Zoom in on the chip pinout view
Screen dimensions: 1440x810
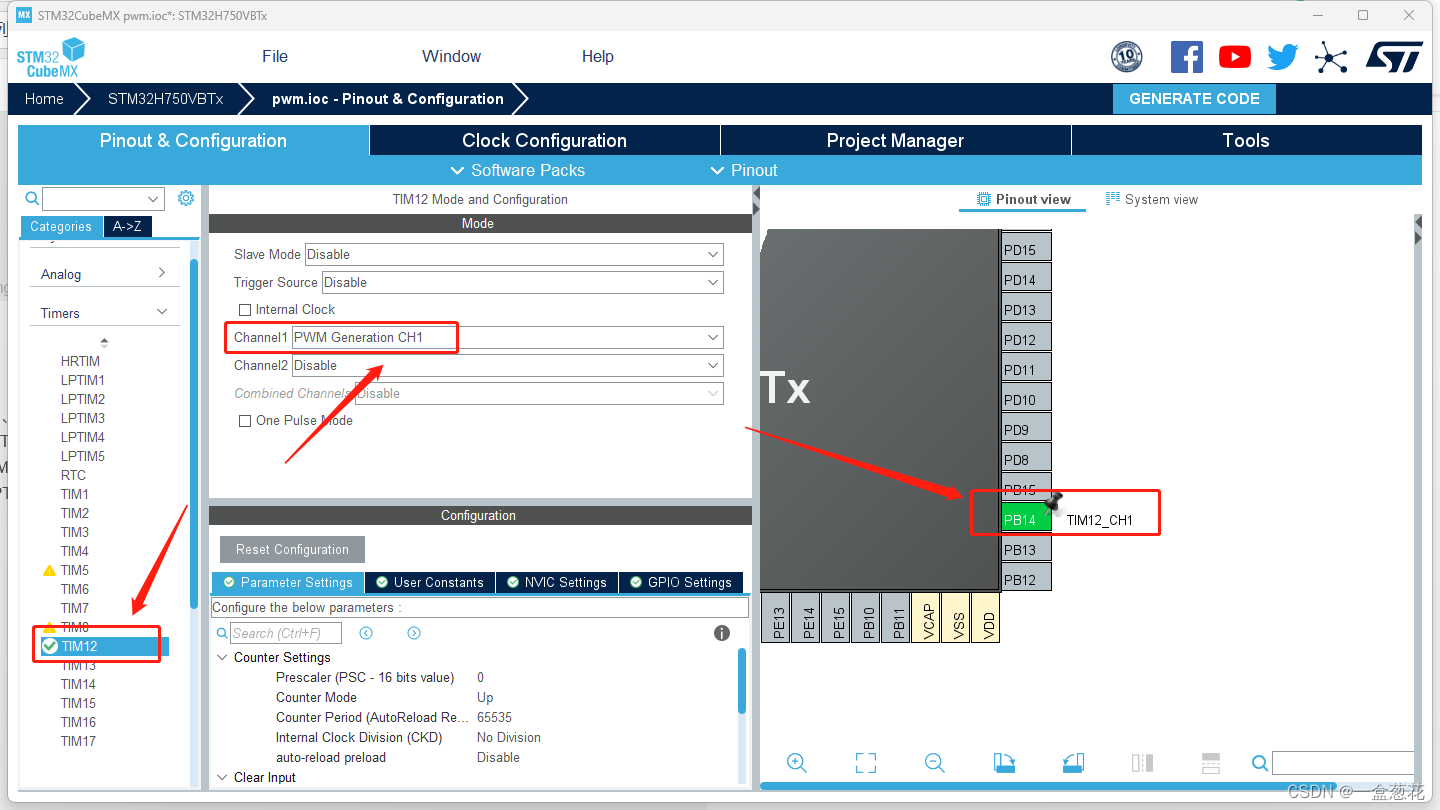[797, 763]
